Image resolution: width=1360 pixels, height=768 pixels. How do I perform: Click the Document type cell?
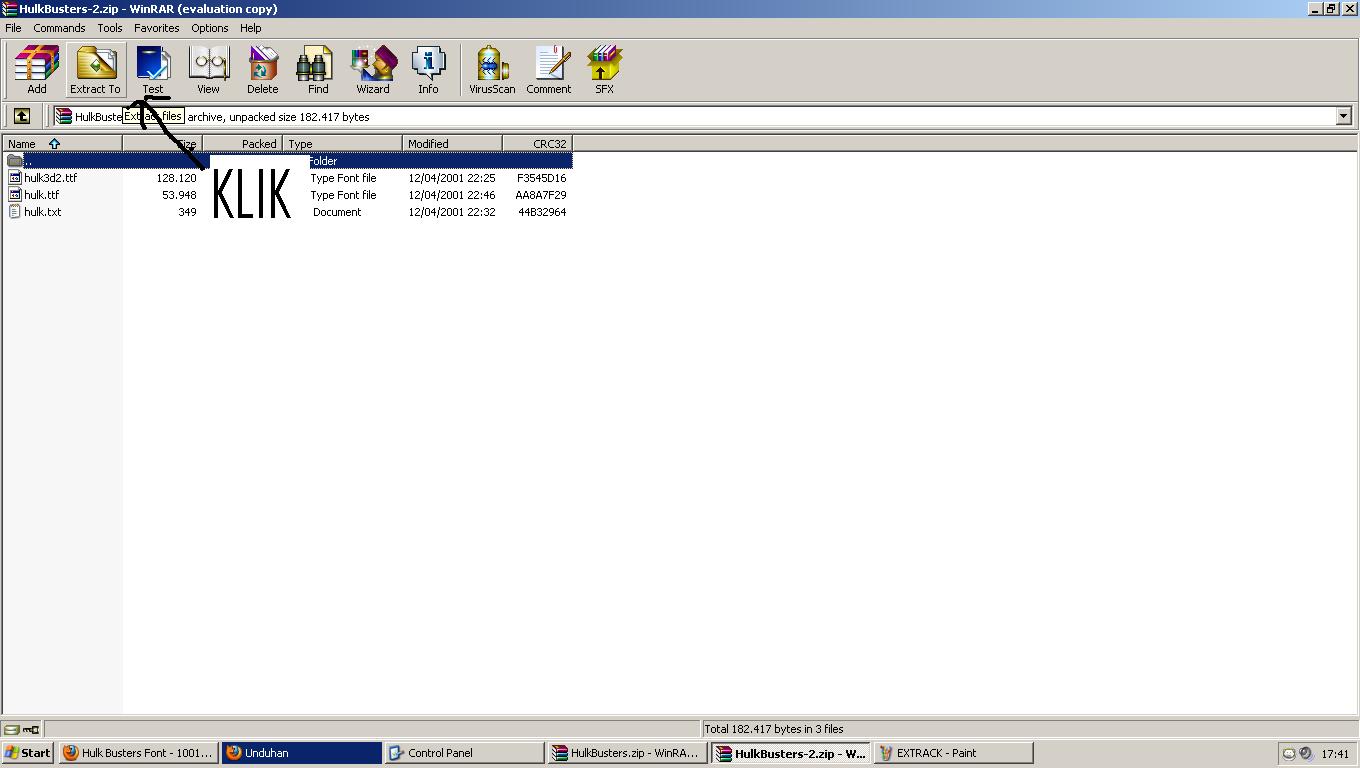pyautogui.click(x=337, y=212)
